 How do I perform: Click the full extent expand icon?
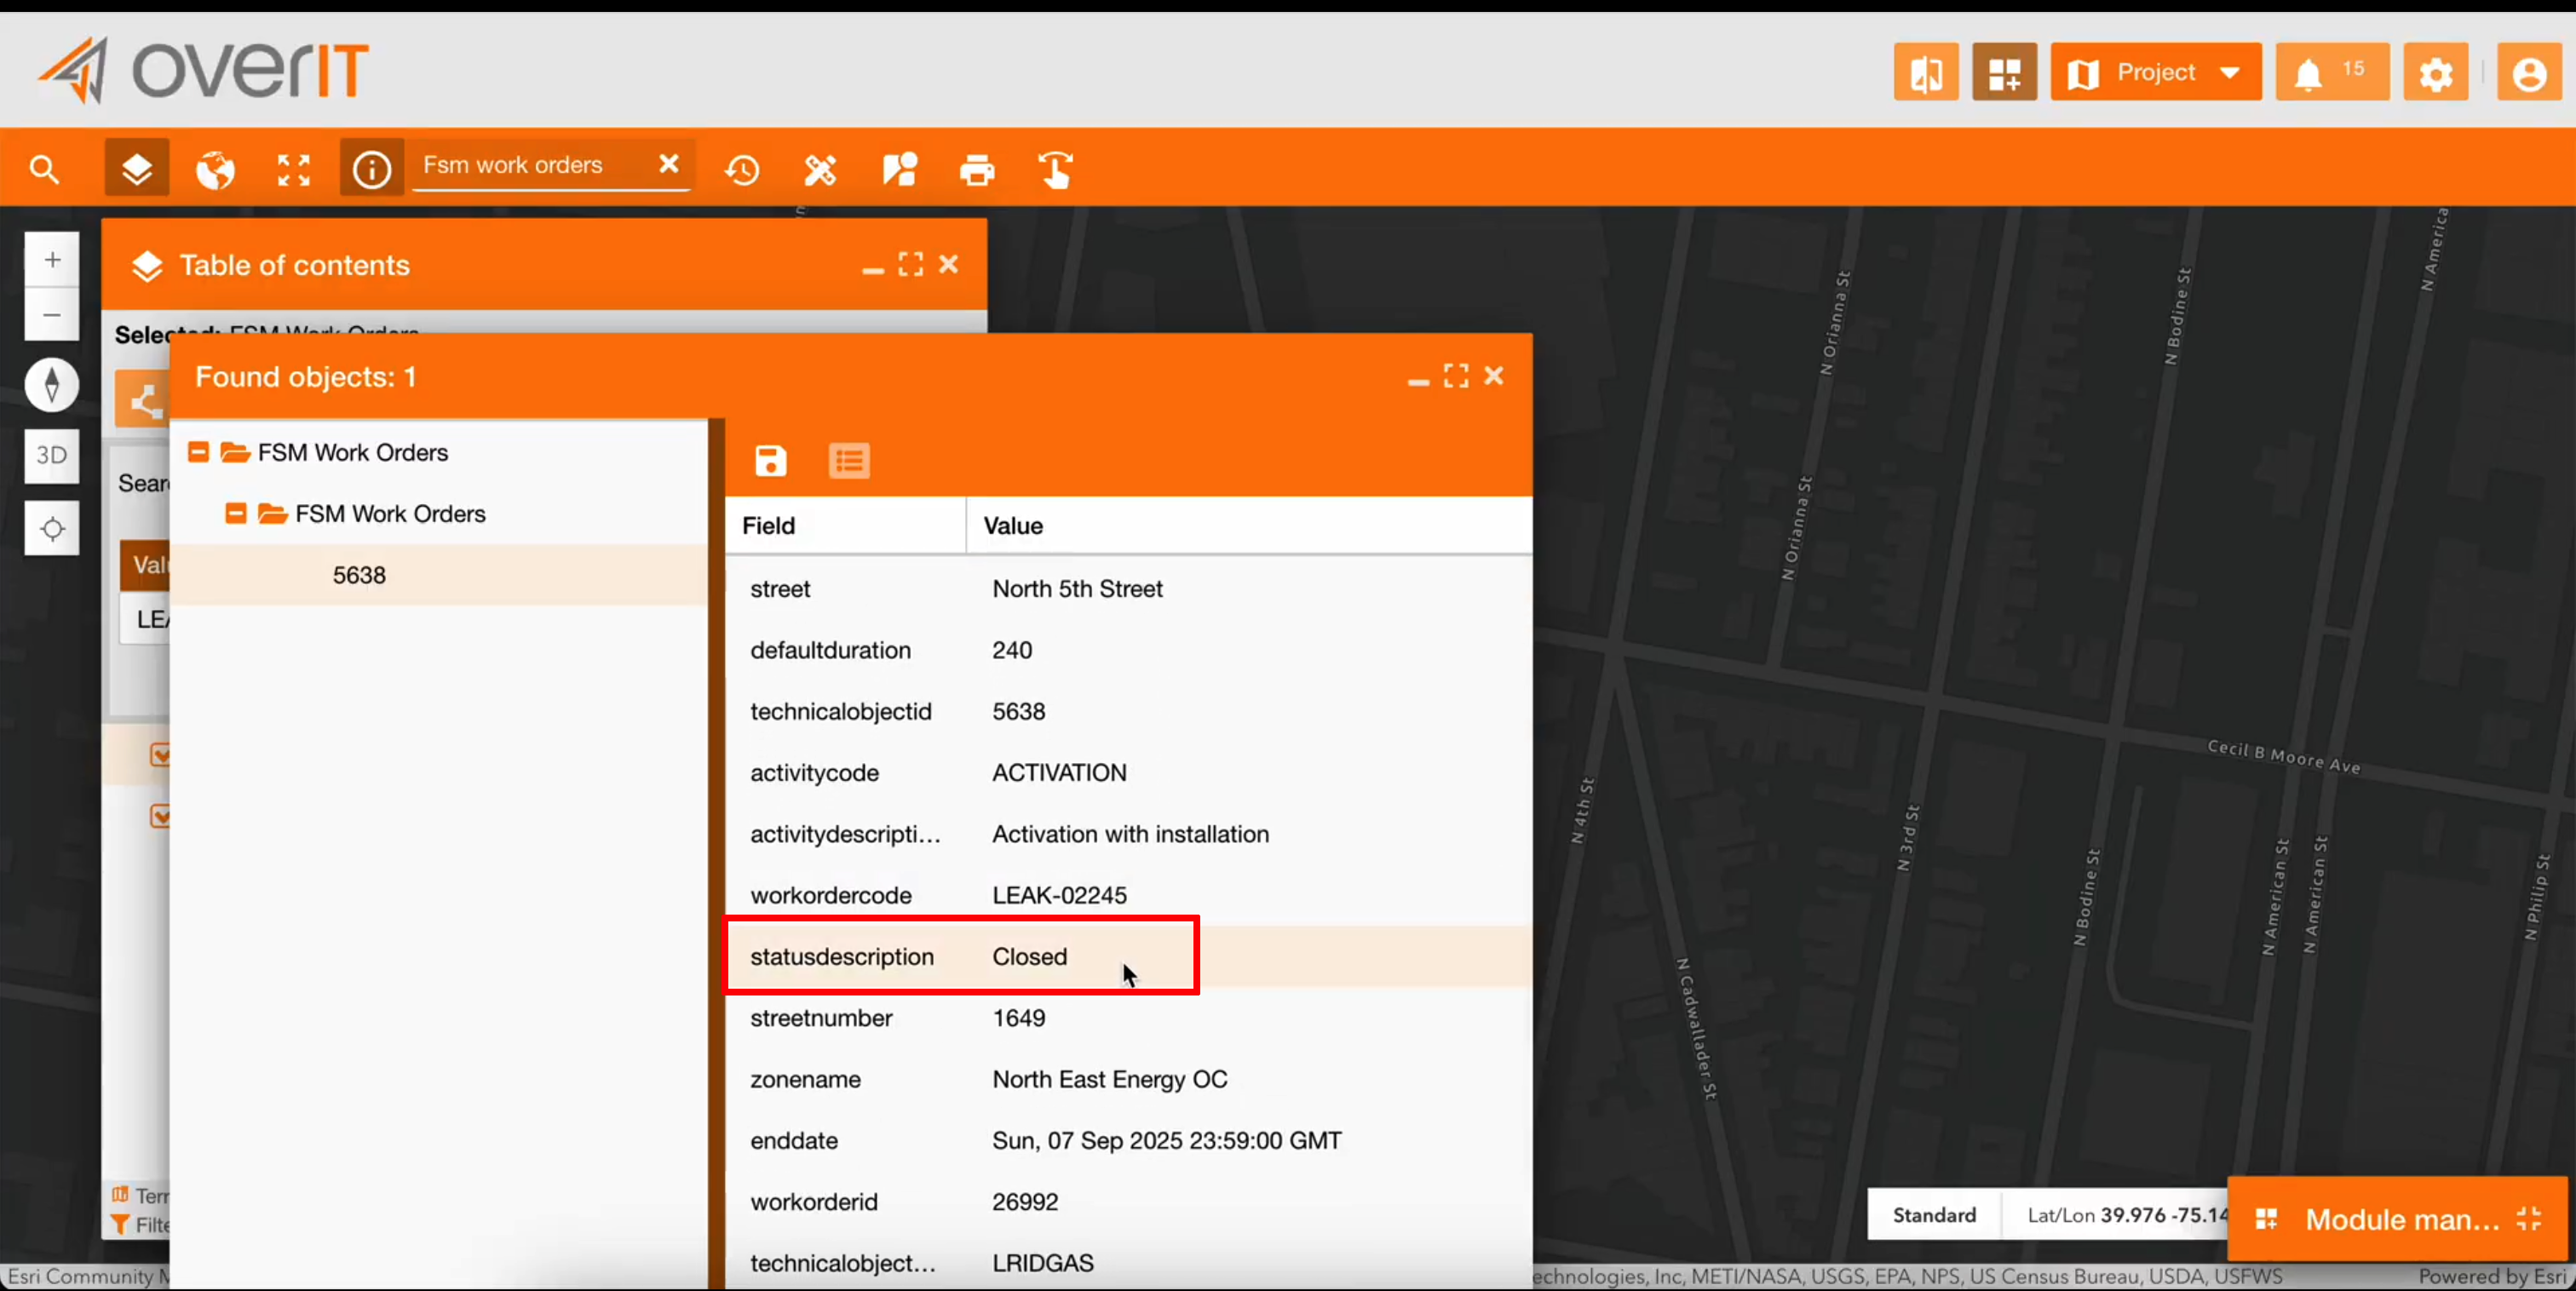point(293,170)
